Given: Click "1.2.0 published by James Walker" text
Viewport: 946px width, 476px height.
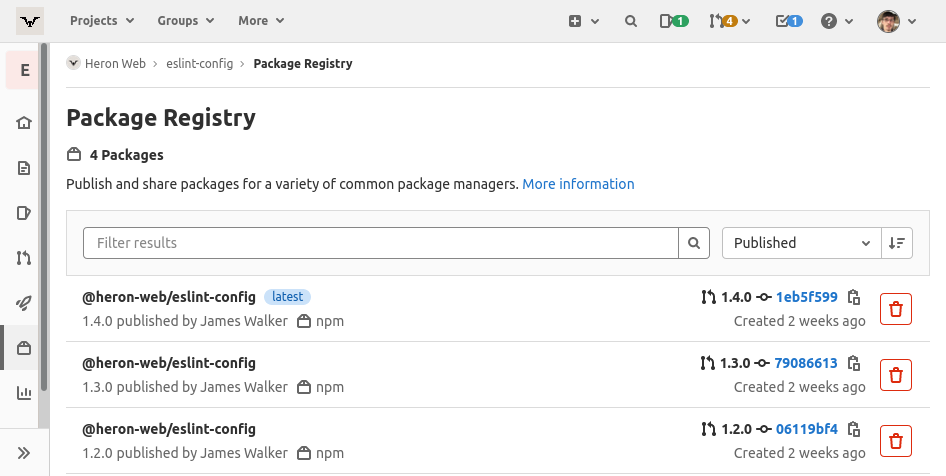Looking at the screenshot, I should pos(185,453).
